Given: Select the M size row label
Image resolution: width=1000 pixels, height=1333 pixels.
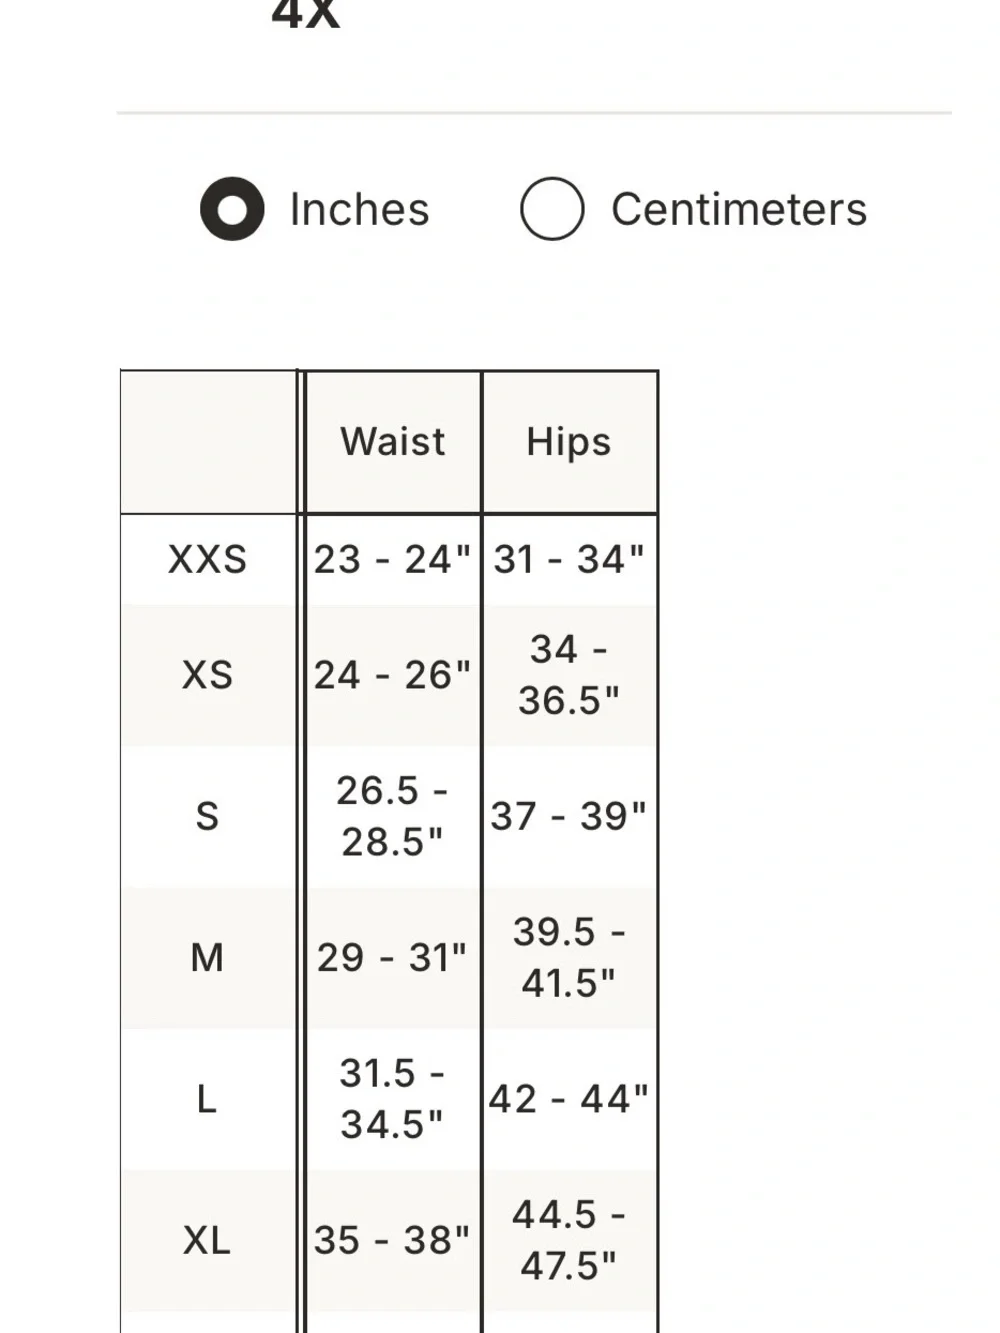Looking at the screenshot, I should click(208, 958).
